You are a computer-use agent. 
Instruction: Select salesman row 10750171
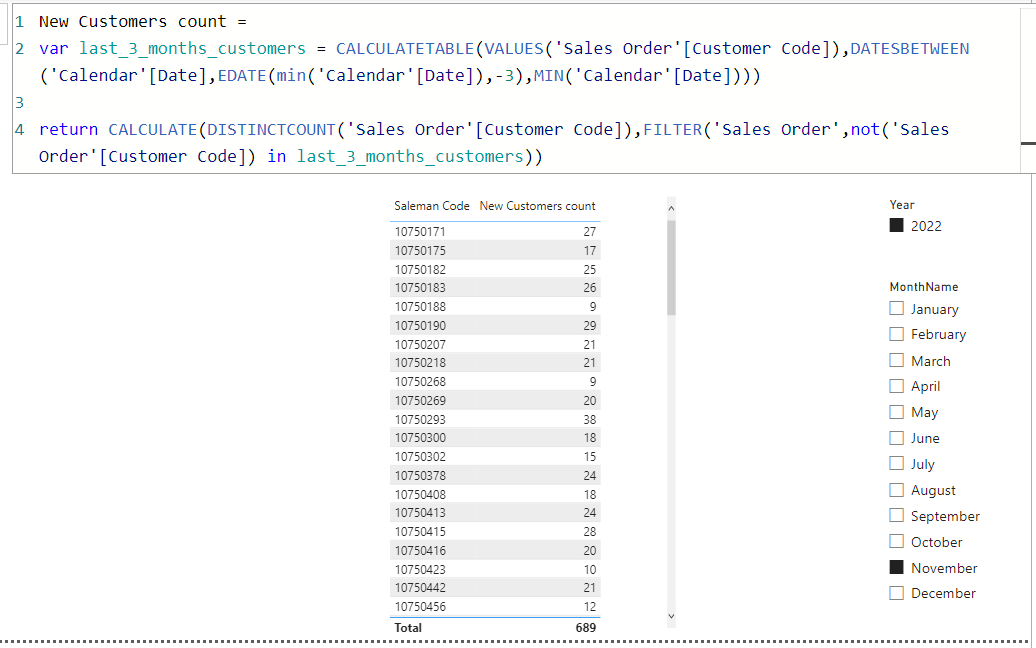tap(495, 232)
